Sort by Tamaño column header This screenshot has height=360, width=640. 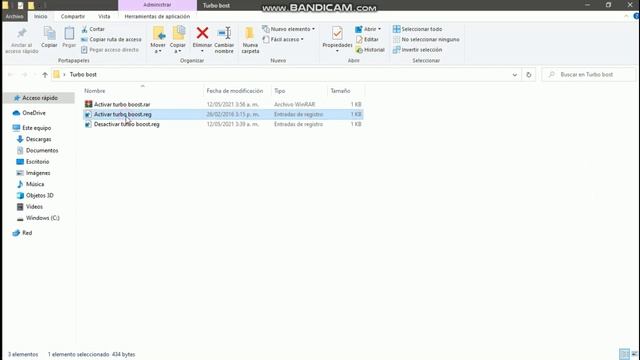click(x=340, y=91)
